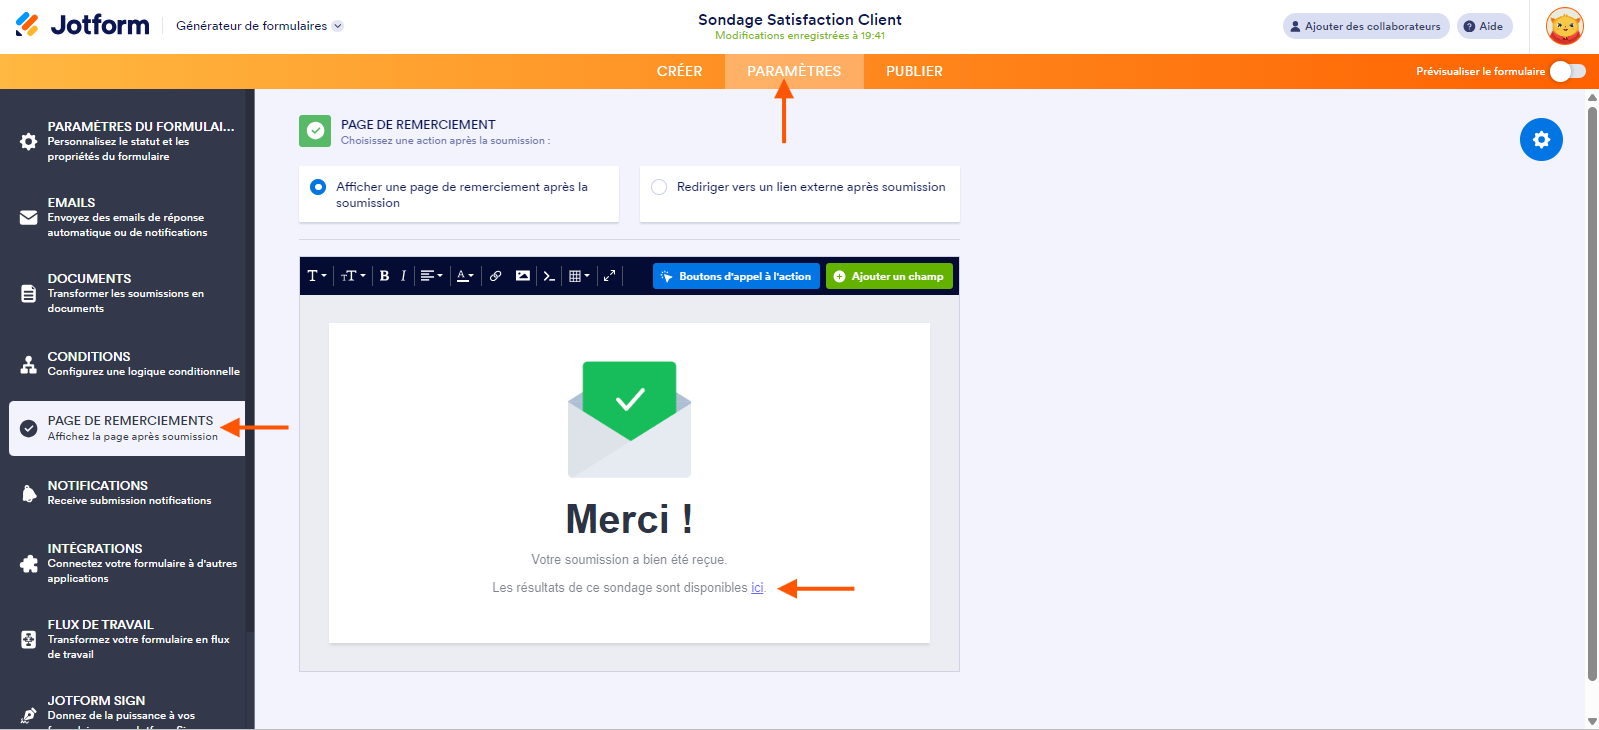Click the puzzle icon beside INTÉGRATIONS
Viewport: 1599px width, 730px height.
29,564
